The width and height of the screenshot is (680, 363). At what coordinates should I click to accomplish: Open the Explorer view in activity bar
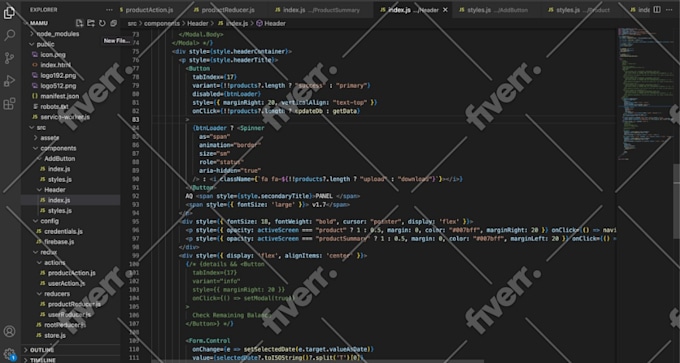point(9,13)
